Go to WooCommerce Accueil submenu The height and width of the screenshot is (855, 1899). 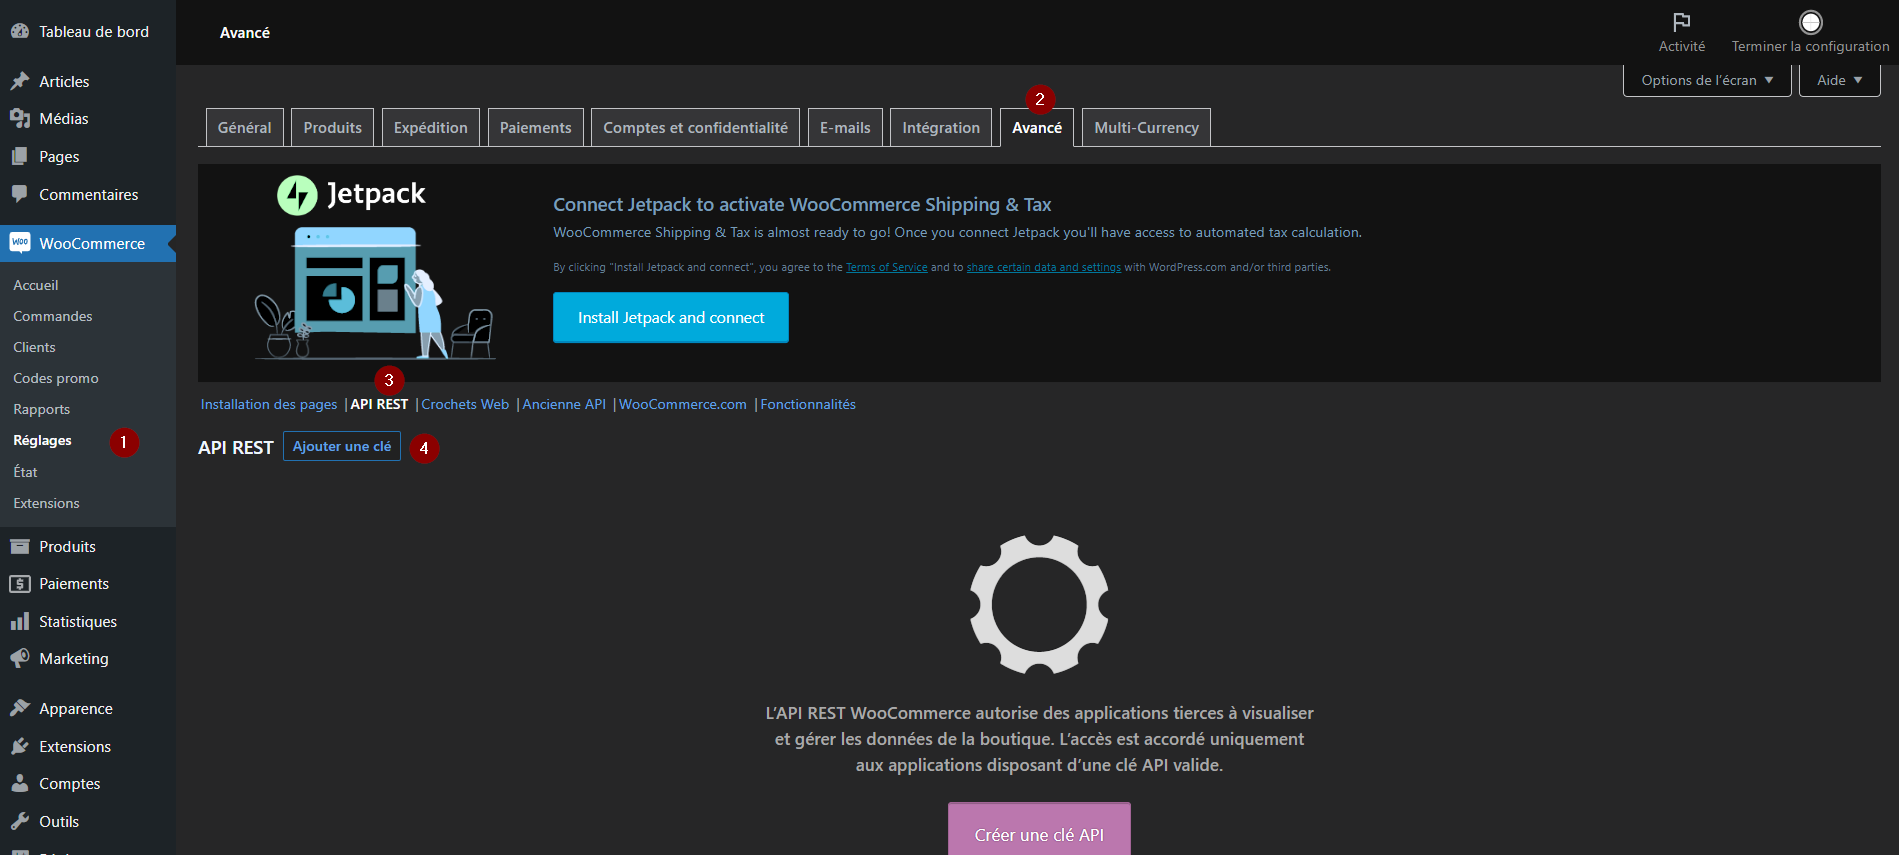[36, 285]
